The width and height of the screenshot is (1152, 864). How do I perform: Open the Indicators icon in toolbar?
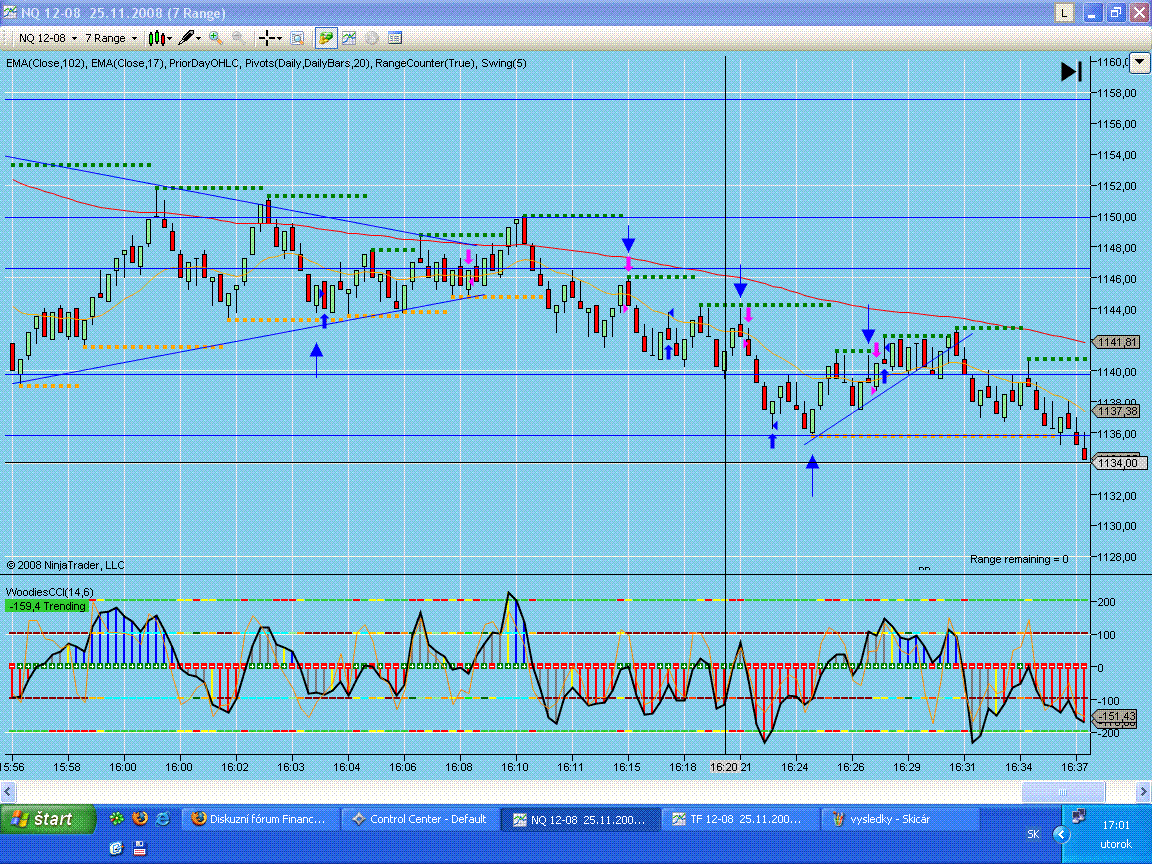(349, 38)
